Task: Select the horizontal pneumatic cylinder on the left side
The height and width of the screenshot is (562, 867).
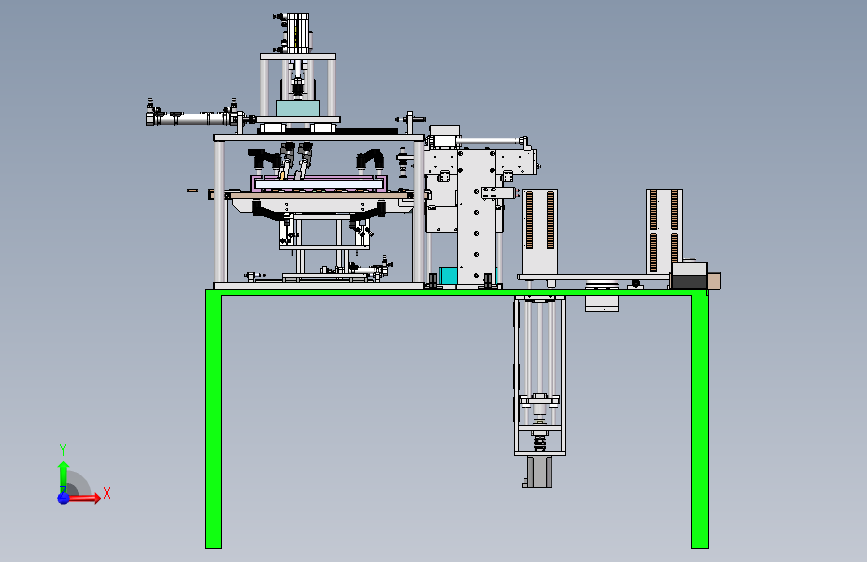Action: (x=194, y=118)
